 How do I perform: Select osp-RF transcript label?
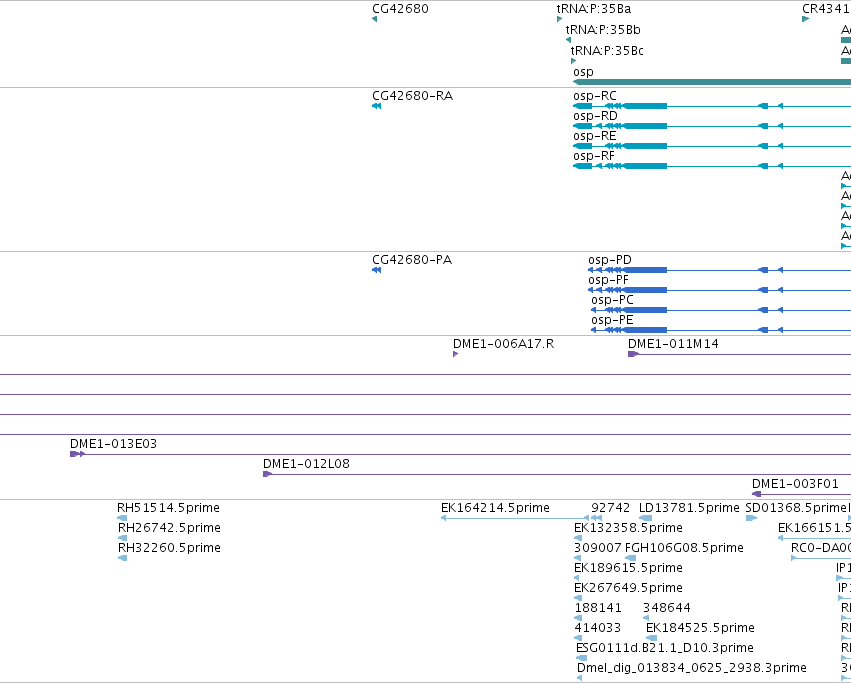click(594, 156)
